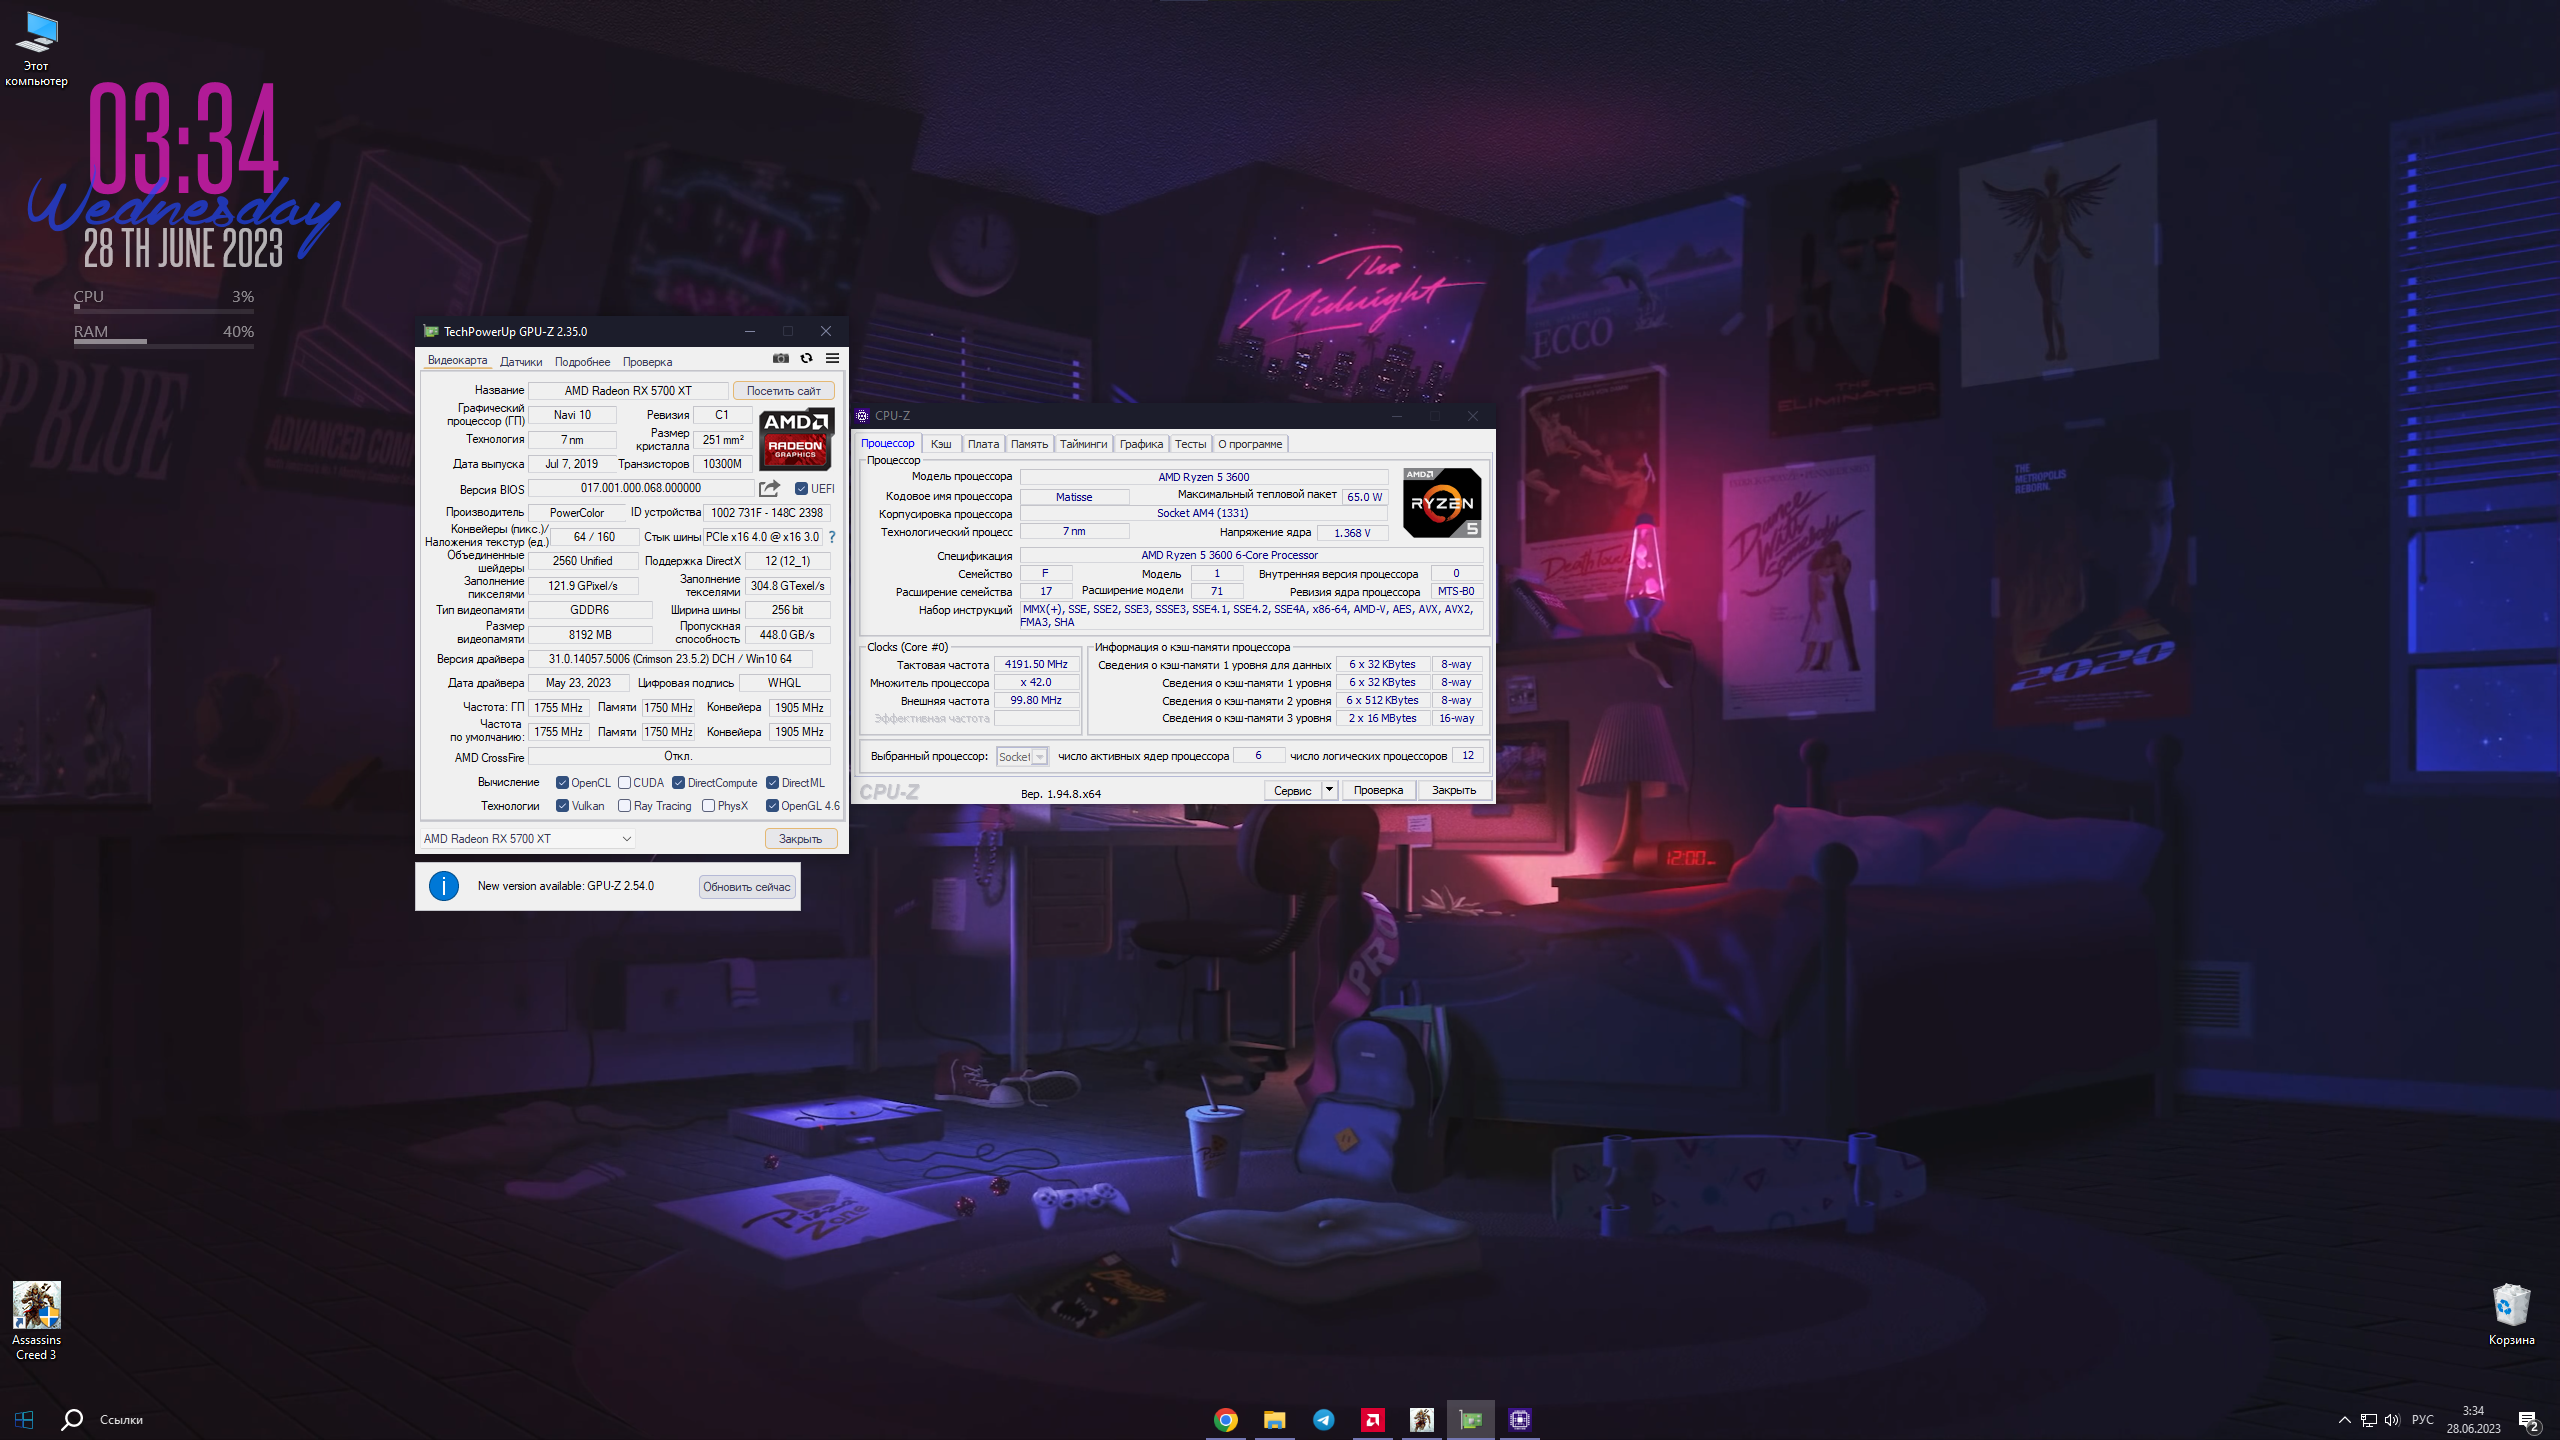Screen dimensions: 2560x1440
Task: Toggle the UEFI checkbox
Action: click(801, 489)
